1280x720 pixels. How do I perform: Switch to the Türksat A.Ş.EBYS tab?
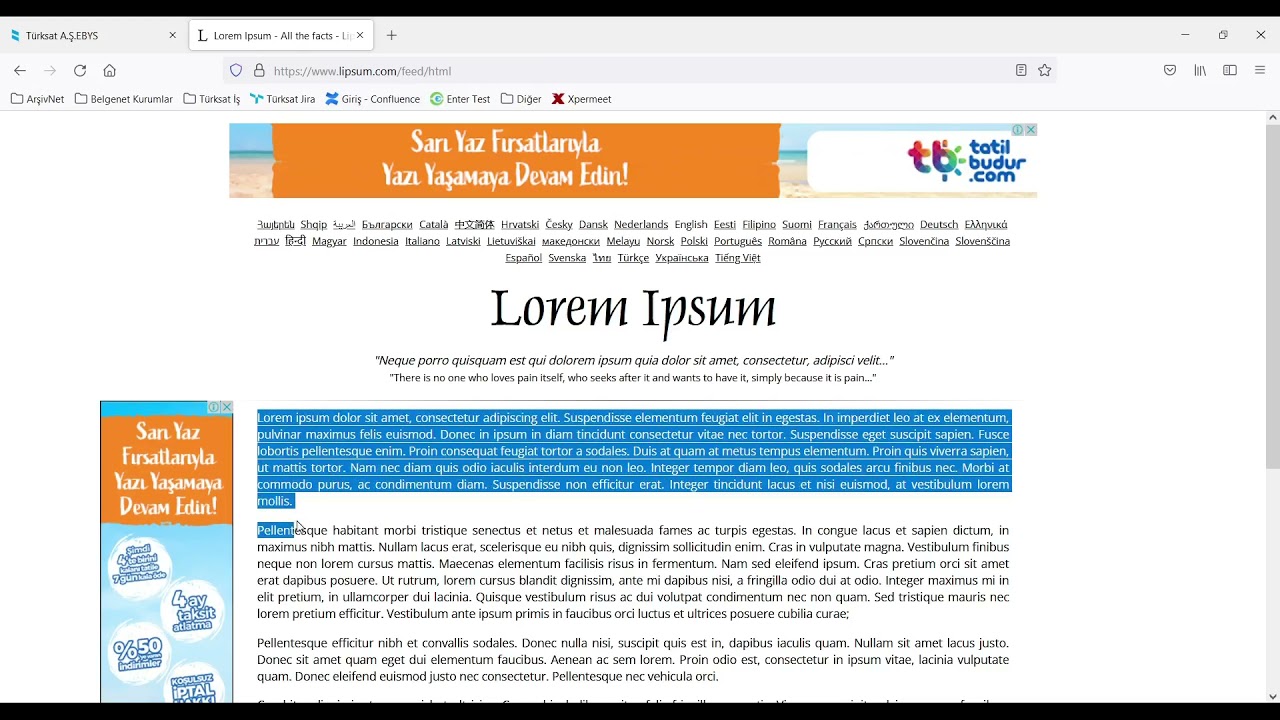click(93, 35)
